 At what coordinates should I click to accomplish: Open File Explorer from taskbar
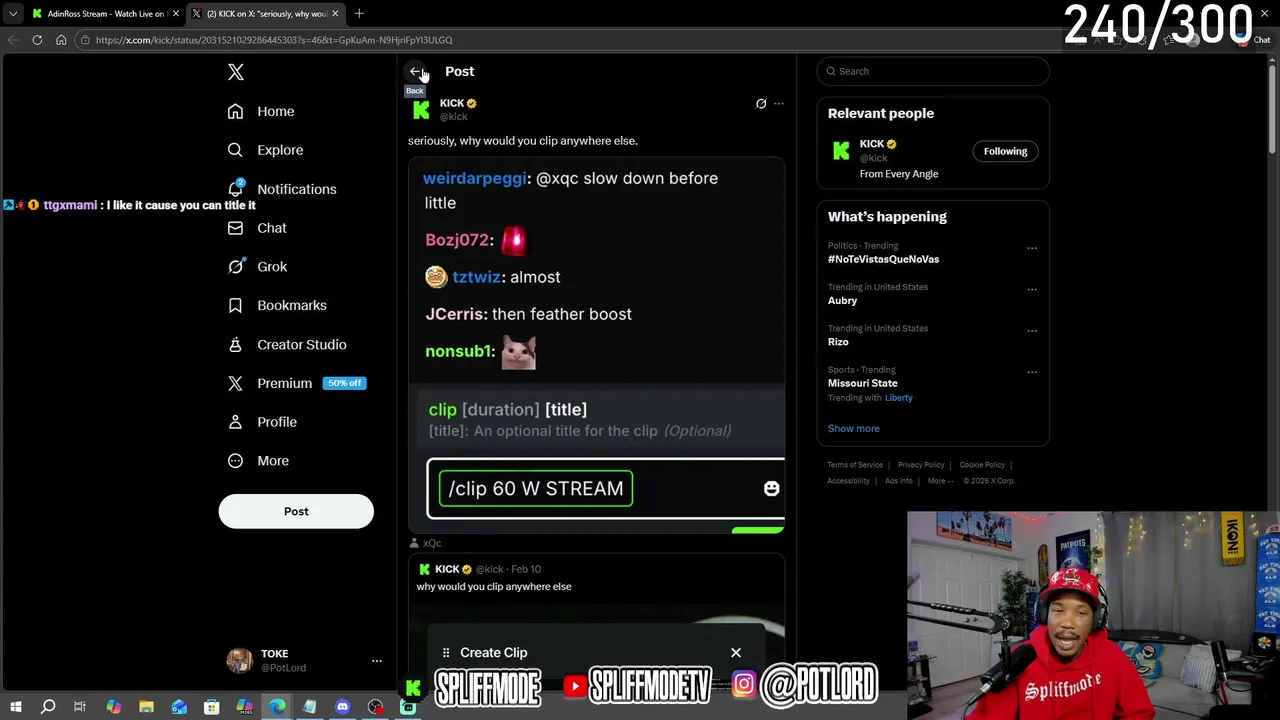coord(146,707)
